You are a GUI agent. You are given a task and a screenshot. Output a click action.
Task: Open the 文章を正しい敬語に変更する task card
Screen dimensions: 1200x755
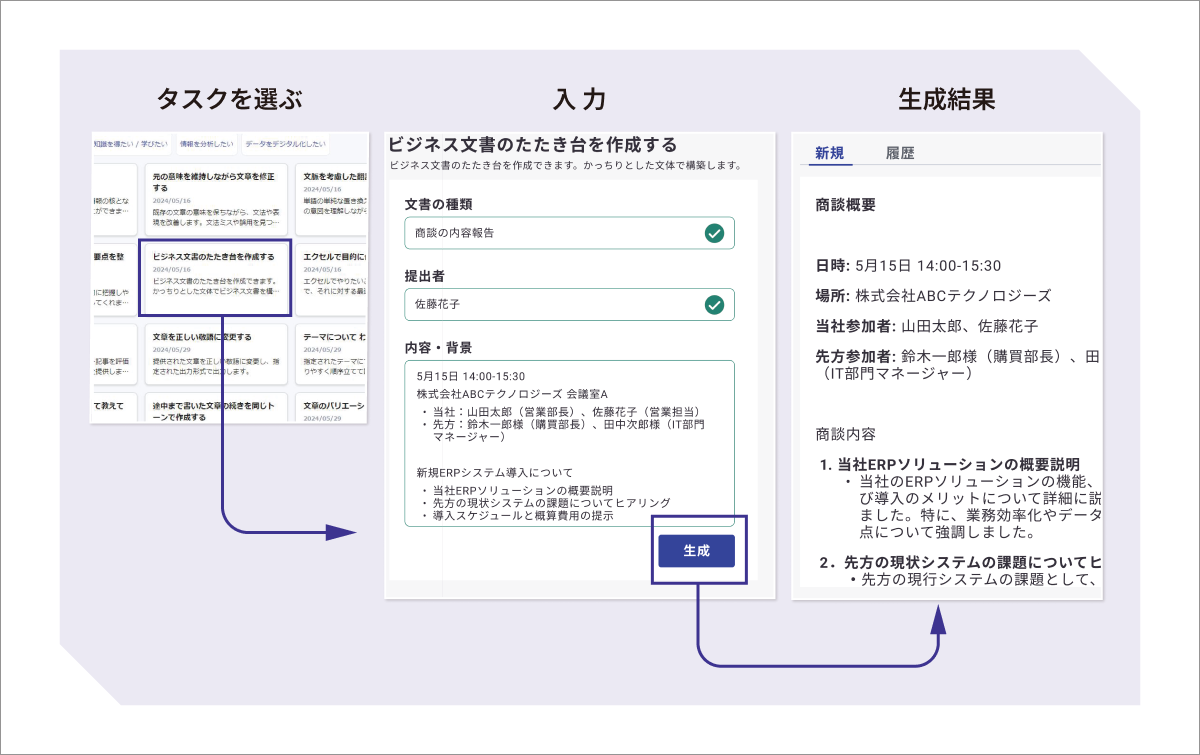pyautogui.click(x=216, y=355)
